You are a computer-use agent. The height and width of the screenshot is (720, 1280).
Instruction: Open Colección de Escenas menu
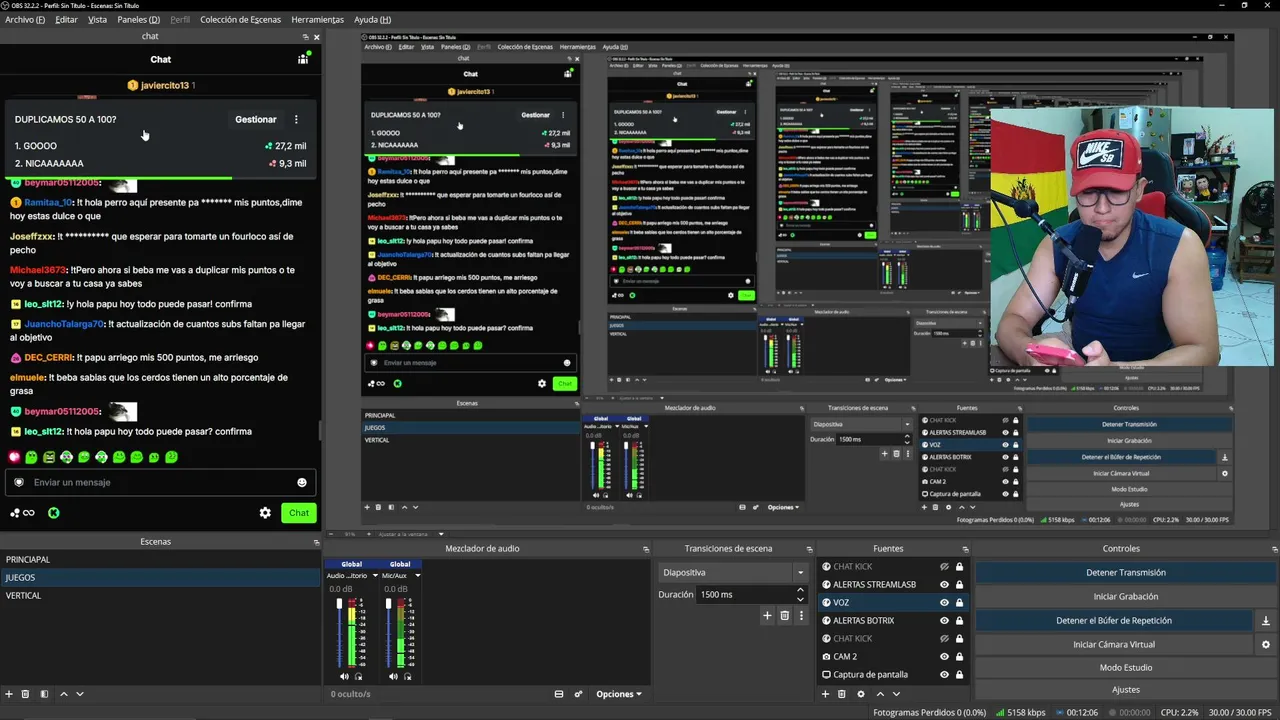pyautogui.click(x=240, y=20)
